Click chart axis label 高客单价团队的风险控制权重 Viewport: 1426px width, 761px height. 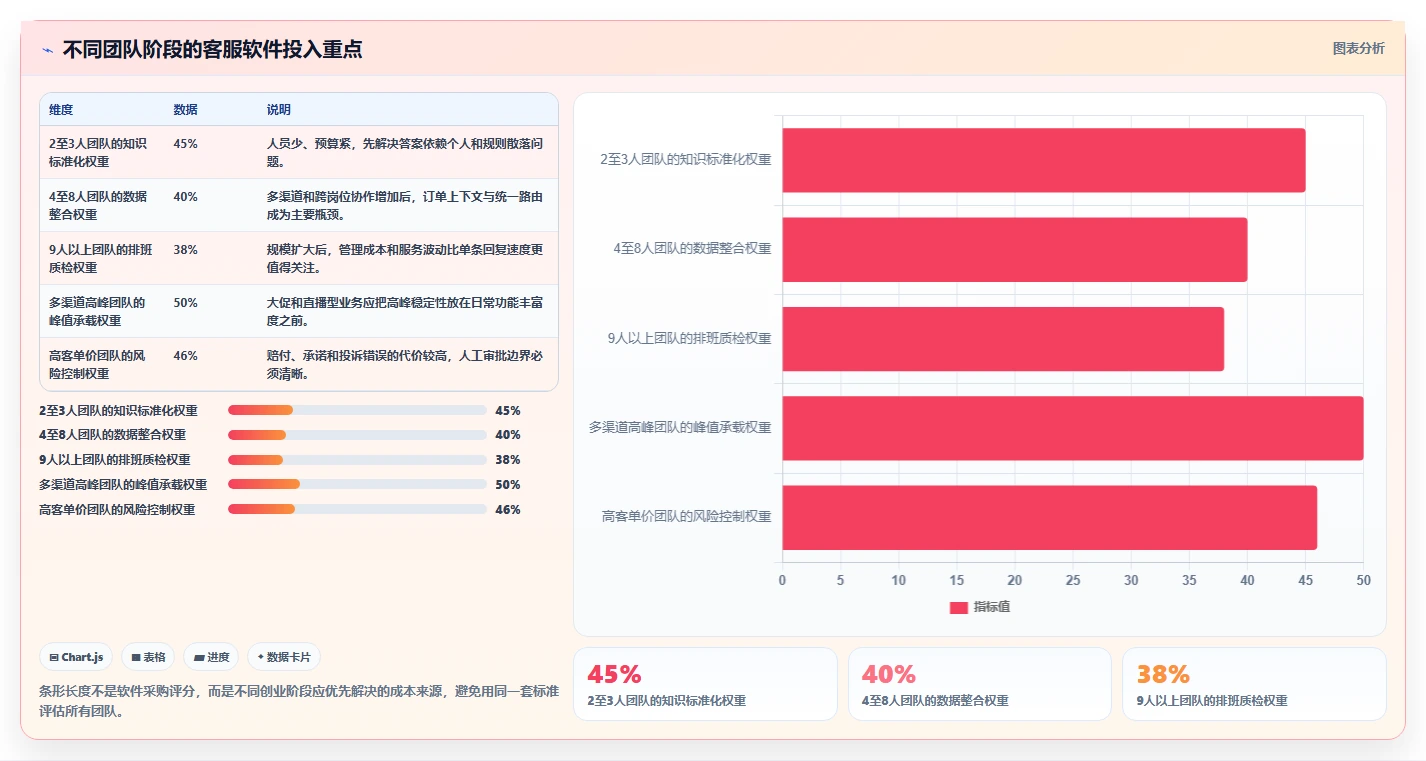686,517
